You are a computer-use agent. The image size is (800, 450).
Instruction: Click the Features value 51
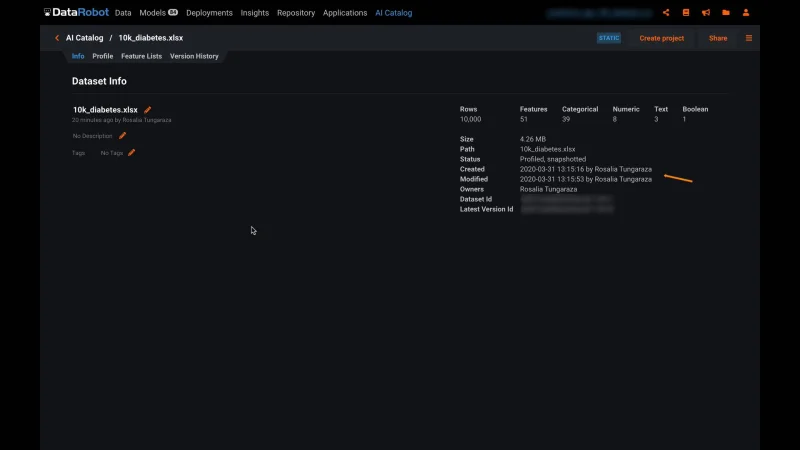(523, 119)
